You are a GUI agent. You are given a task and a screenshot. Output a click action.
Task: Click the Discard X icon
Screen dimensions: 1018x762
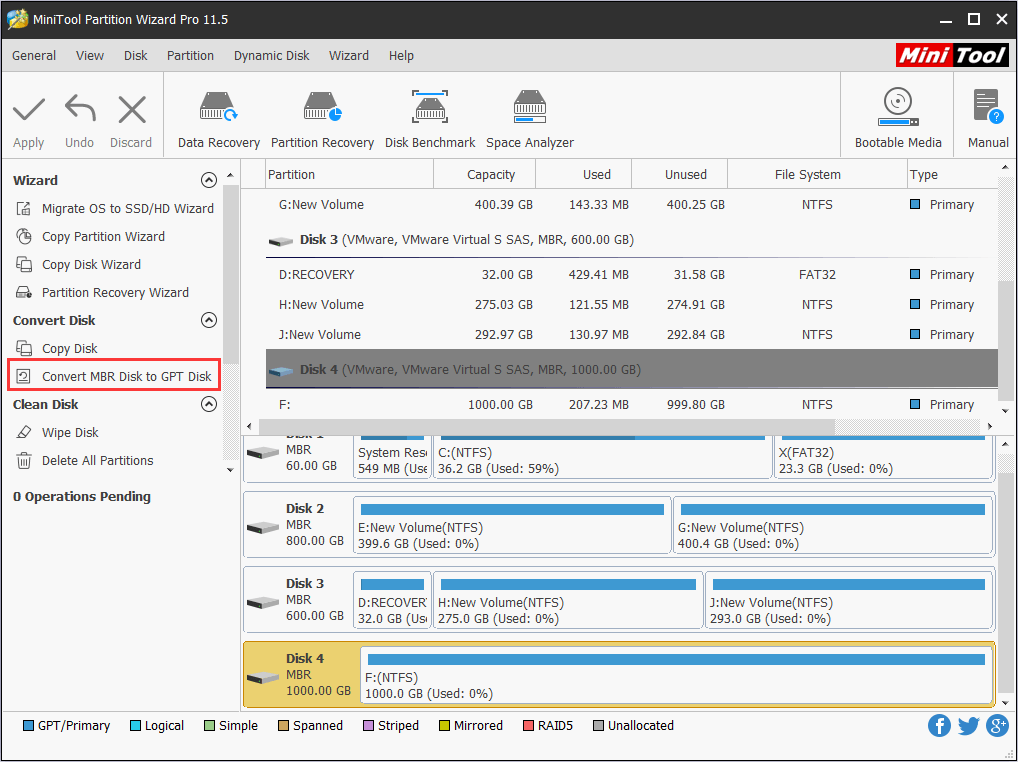click(132, 110)
